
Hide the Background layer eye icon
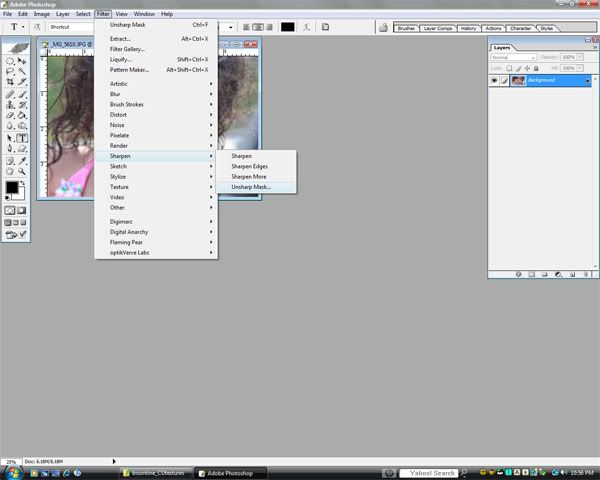pyautogui.click(x=494, y=80)
